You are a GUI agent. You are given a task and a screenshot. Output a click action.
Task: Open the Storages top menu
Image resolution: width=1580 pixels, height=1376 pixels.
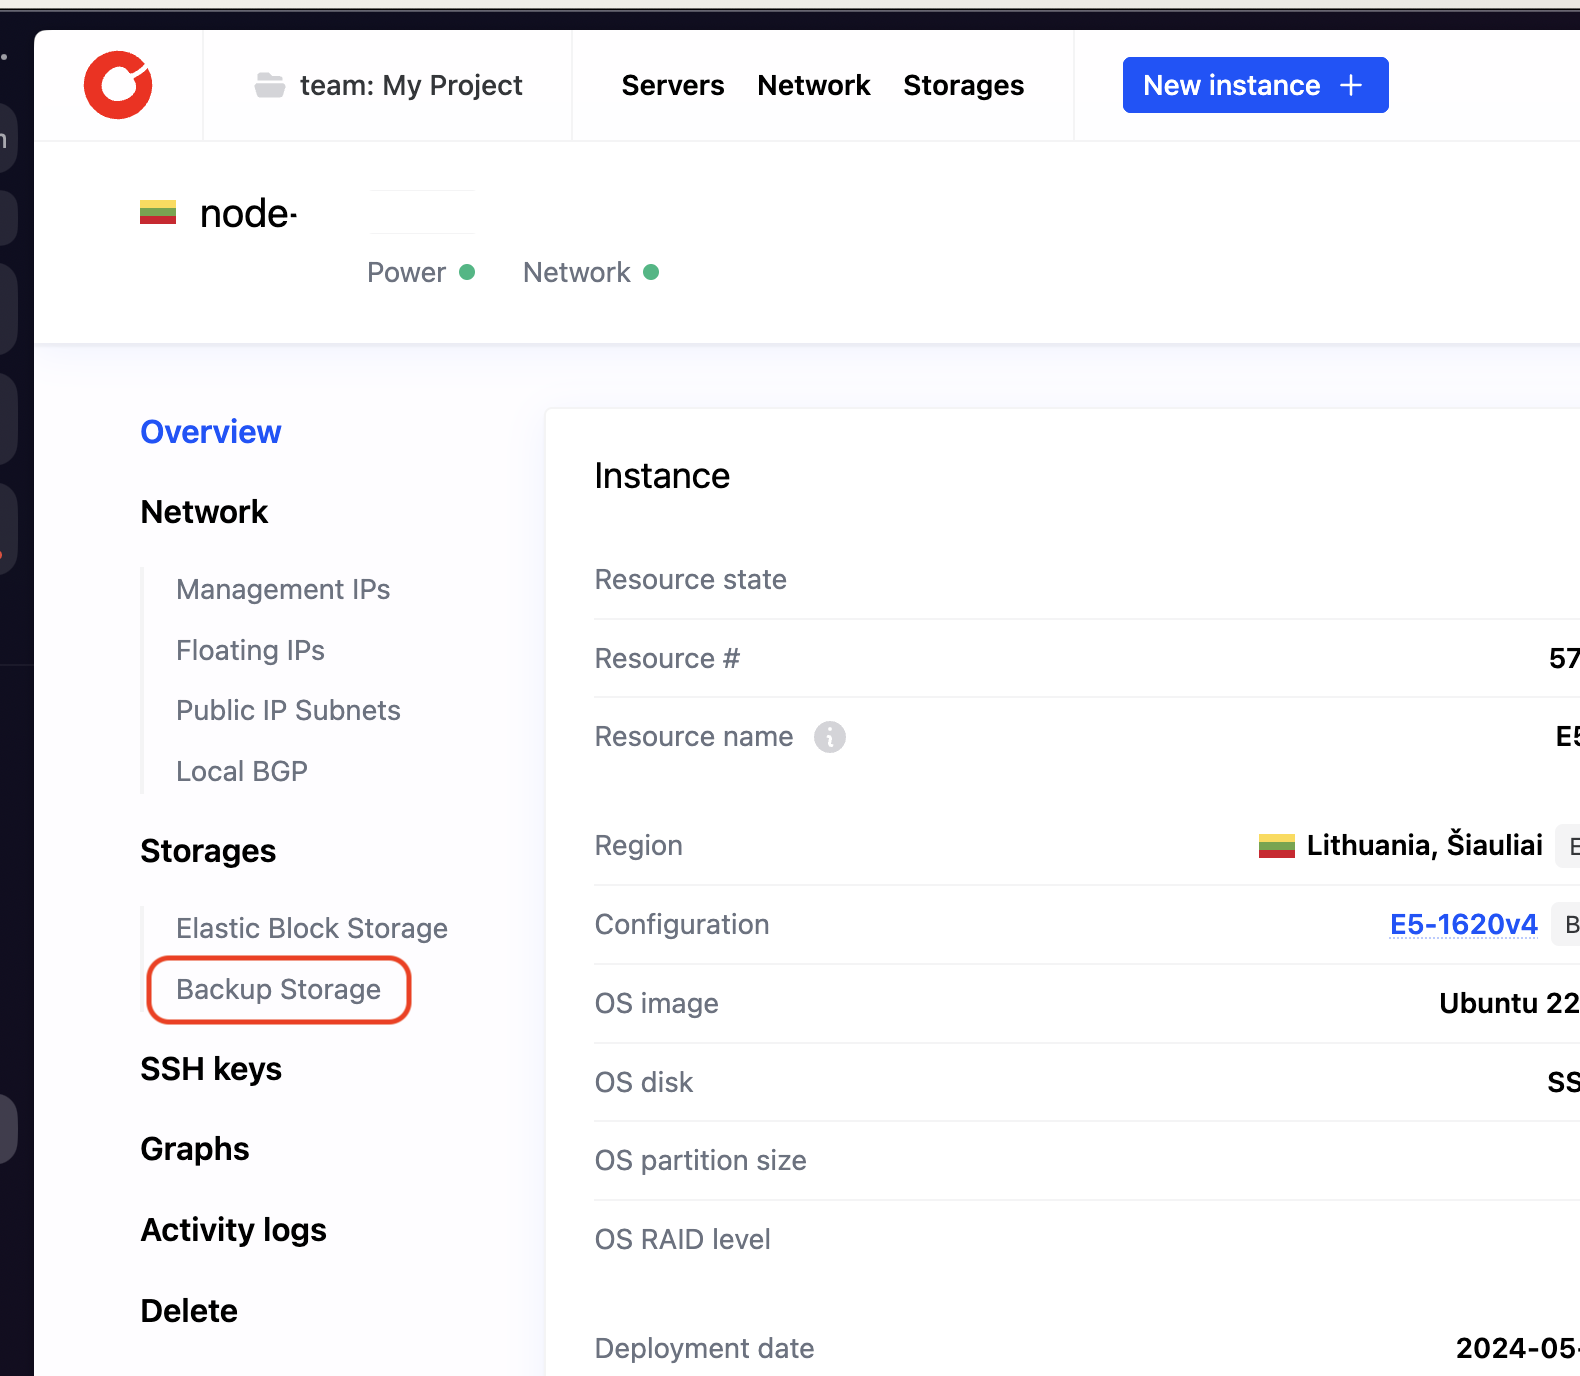click(964, 85)
